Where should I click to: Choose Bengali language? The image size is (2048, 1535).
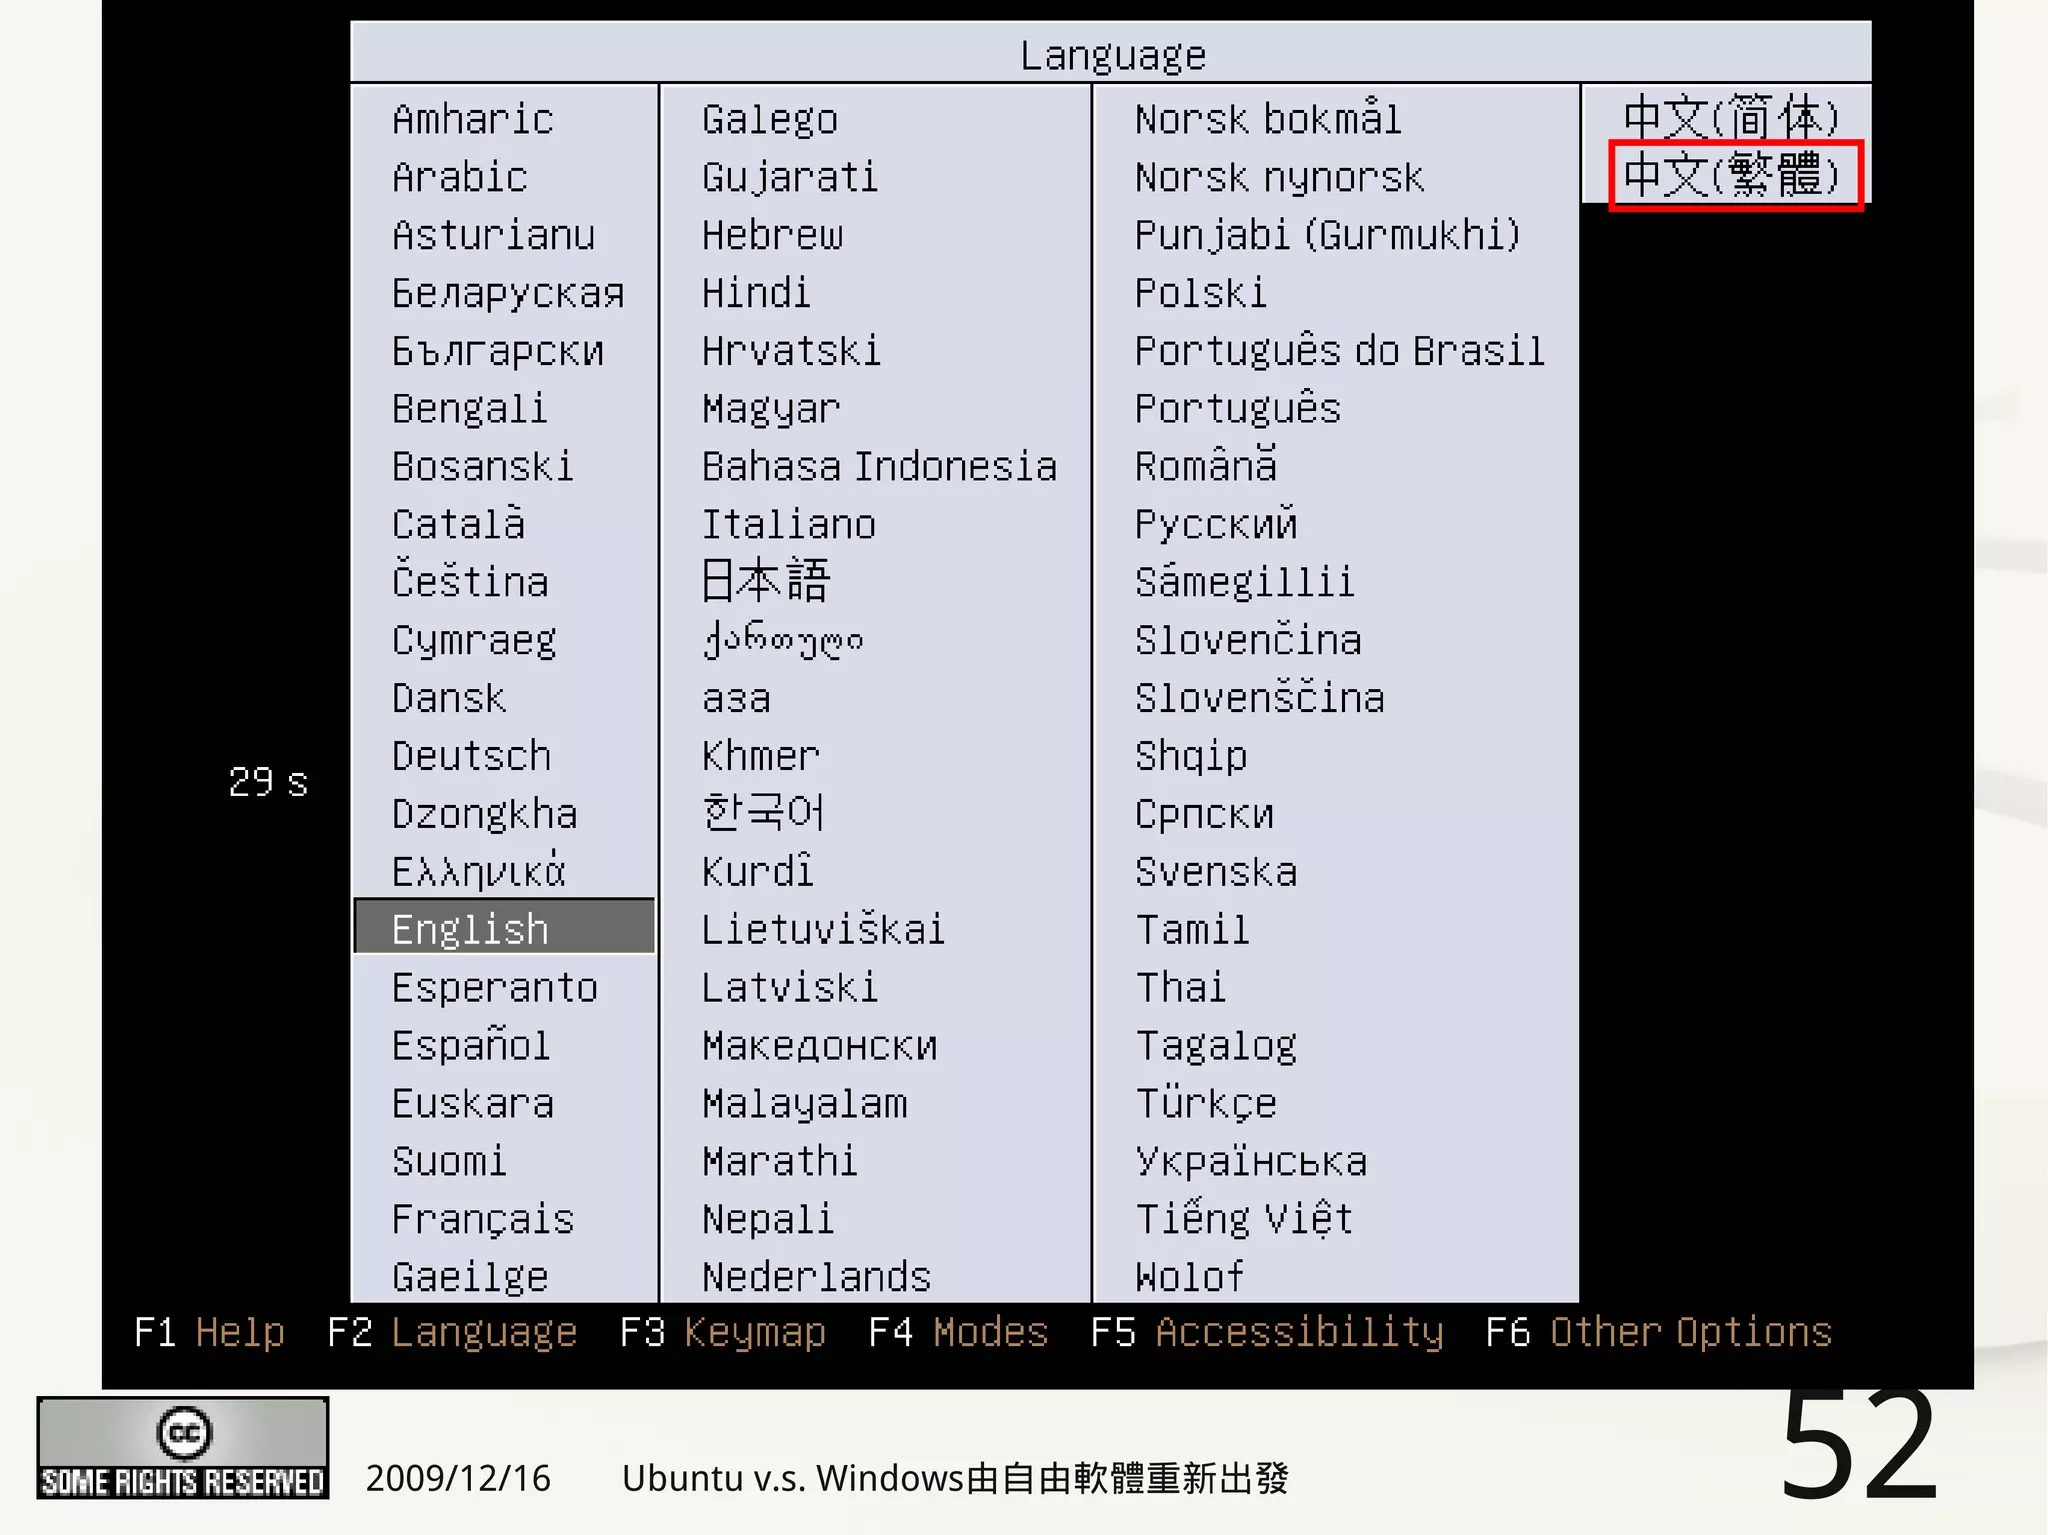point(469,409)
